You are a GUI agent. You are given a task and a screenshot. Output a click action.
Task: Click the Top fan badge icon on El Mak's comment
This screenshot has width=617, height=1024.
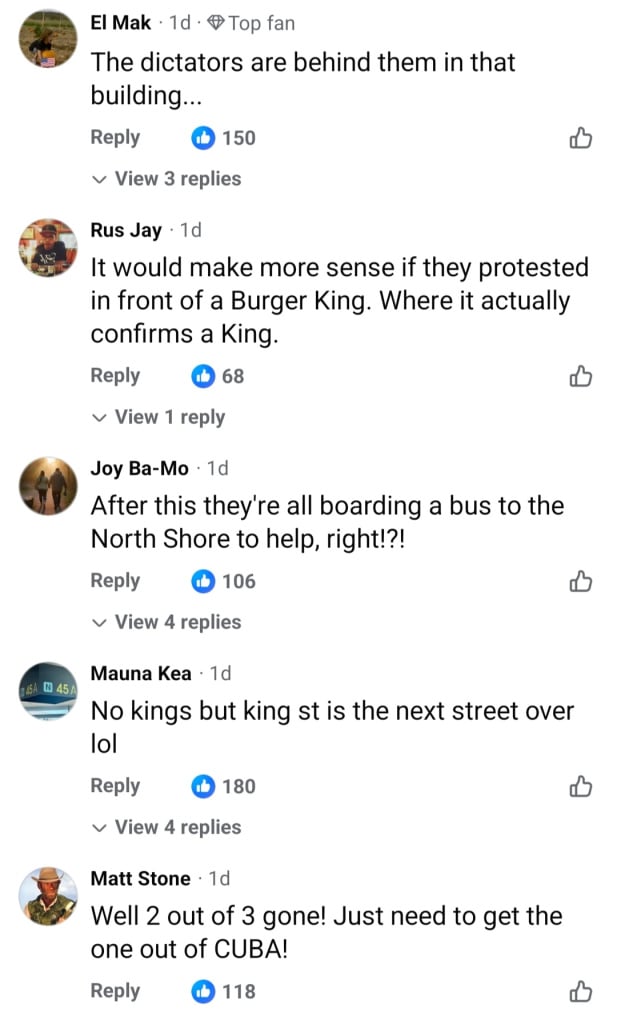pos(214,22)
